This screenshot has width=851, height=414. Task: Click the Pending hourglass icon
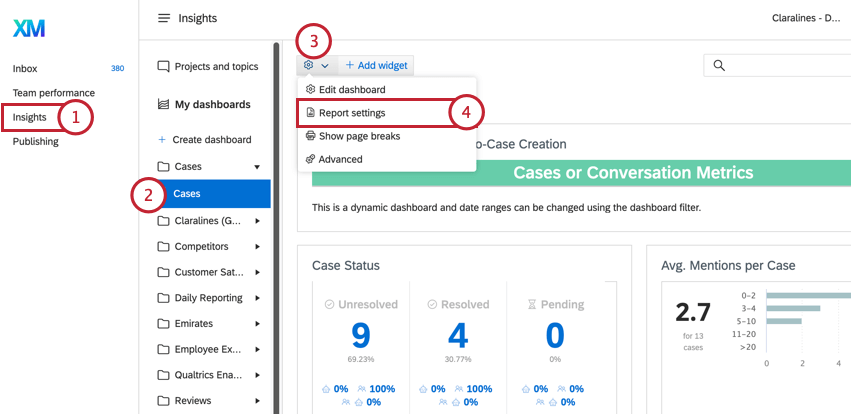click(532, 305)
